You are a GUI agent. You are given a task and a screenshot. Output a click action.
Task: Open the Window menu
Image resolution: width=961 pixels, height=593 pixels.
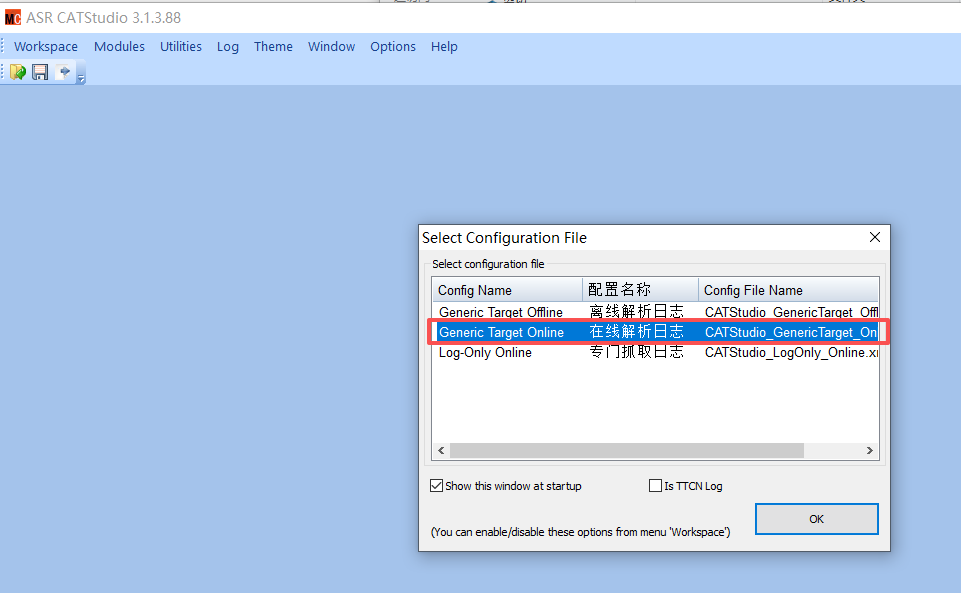[332, 47]
